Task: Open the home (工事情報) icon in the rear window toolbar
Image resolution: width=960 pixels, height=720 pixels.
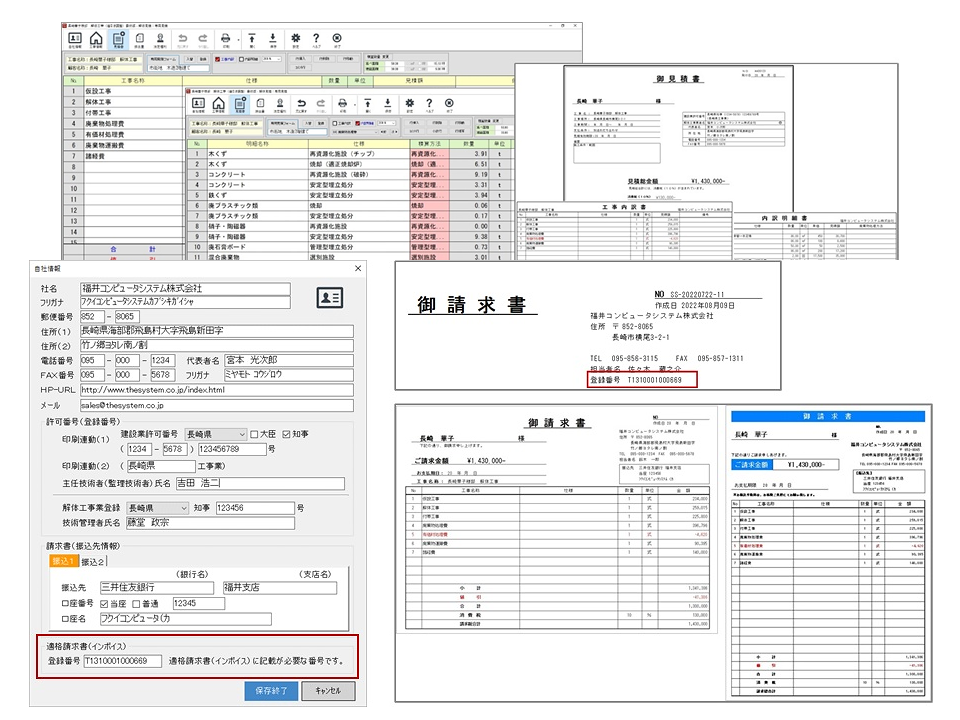Action: [x=96, y=39]
